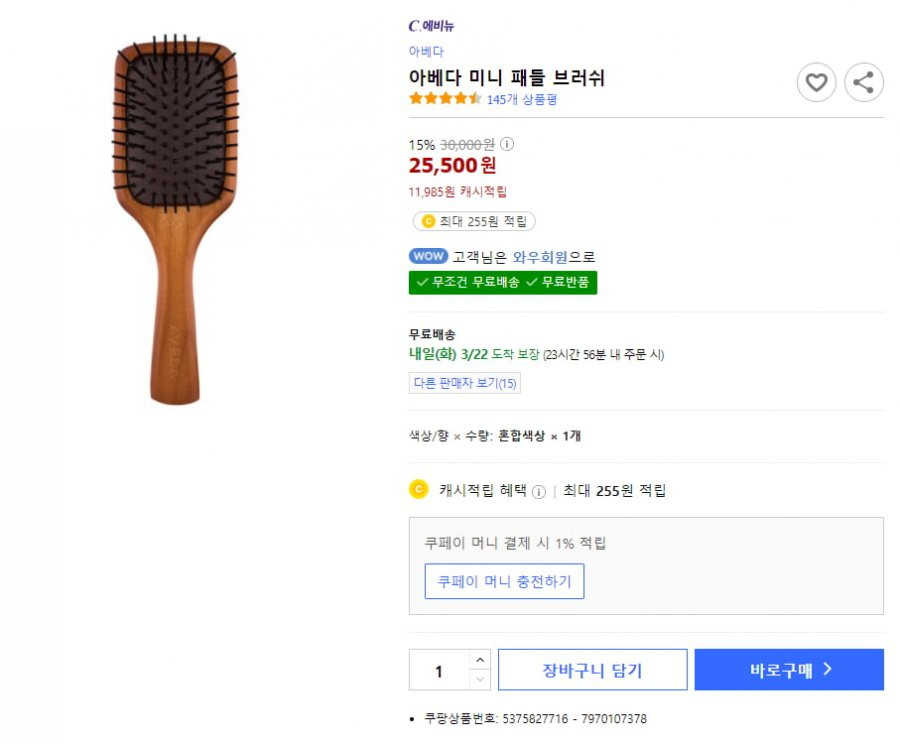Click the info icon beside original price

[507, 144]
